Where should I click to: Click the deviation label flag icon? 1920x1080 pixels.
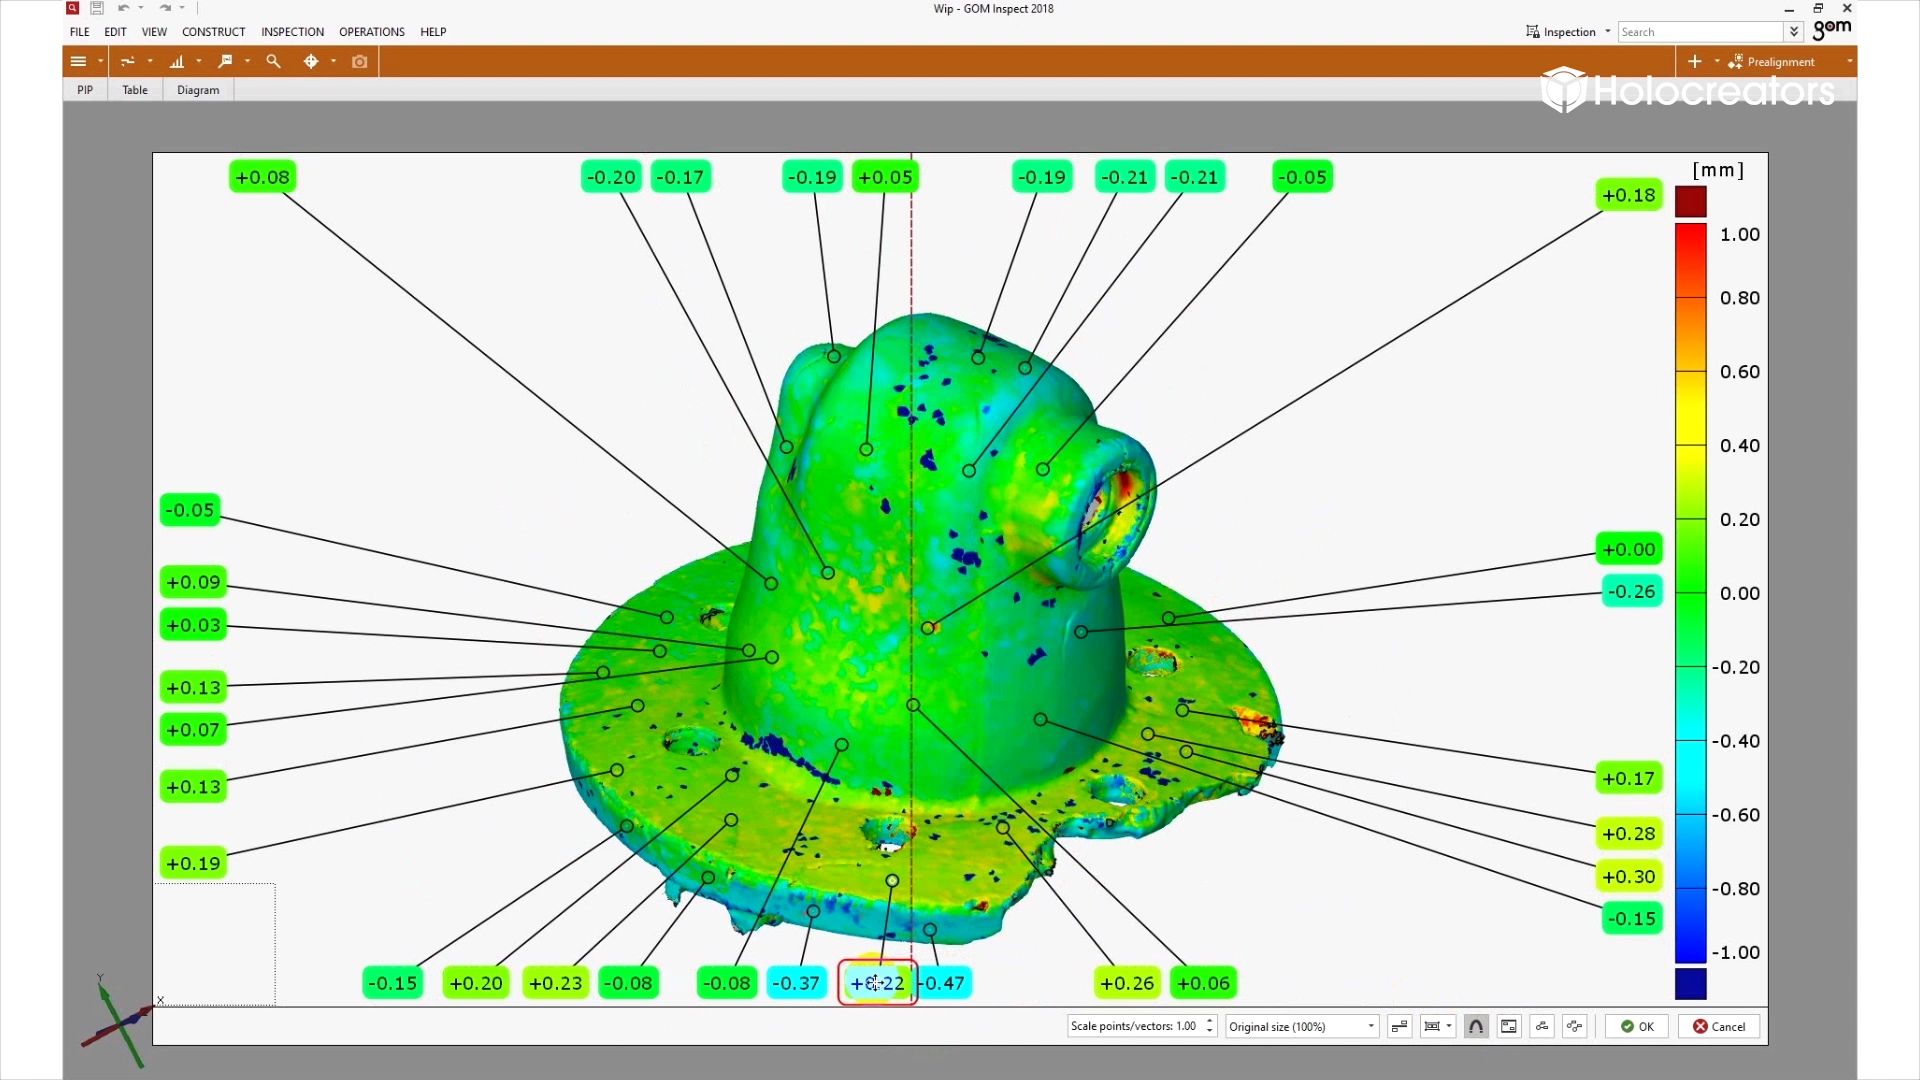tap(225, 62)
